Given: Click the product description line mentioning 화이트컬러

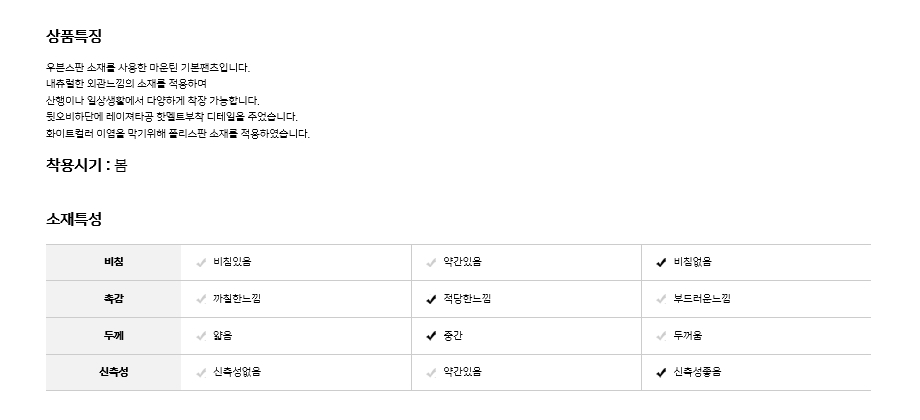Looking at the screenshot, I should (x=178, y=133).
